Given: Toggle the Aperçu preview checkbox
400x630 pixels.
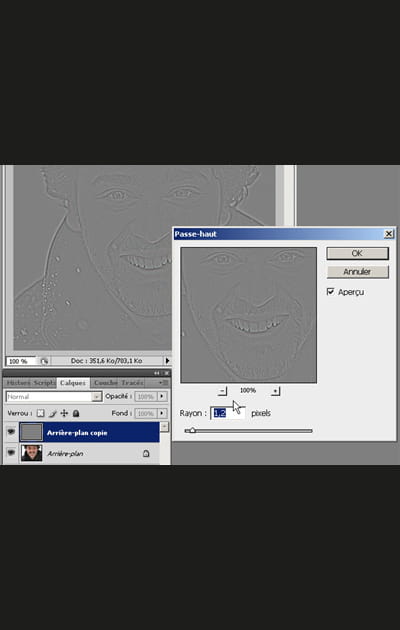Looking at the screenshot, I should pyautogui.click(x=331, y=292).
